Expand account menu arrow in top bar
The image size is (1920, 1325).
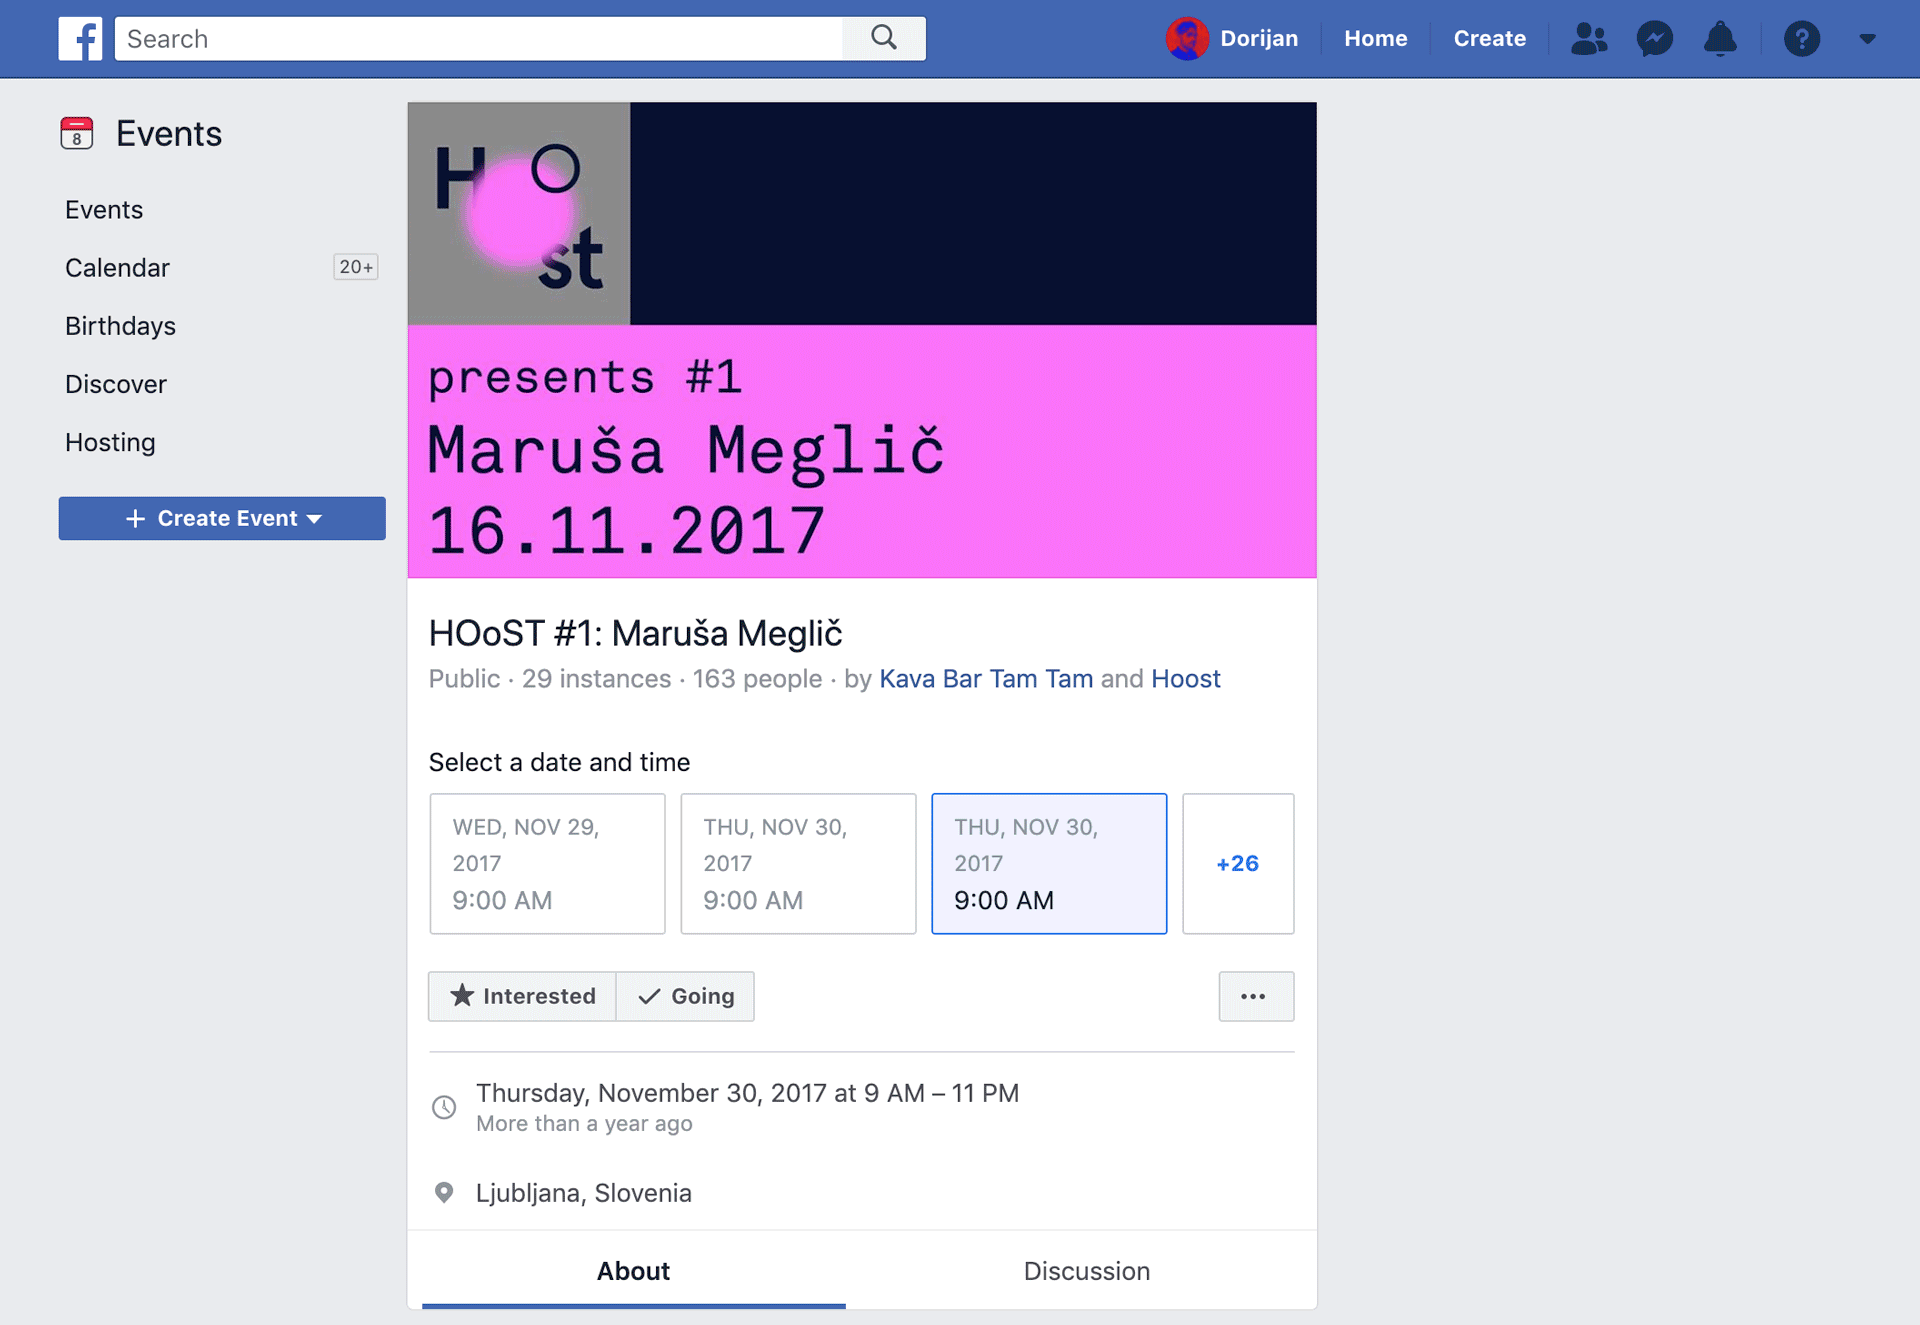tap(1867, 39)
